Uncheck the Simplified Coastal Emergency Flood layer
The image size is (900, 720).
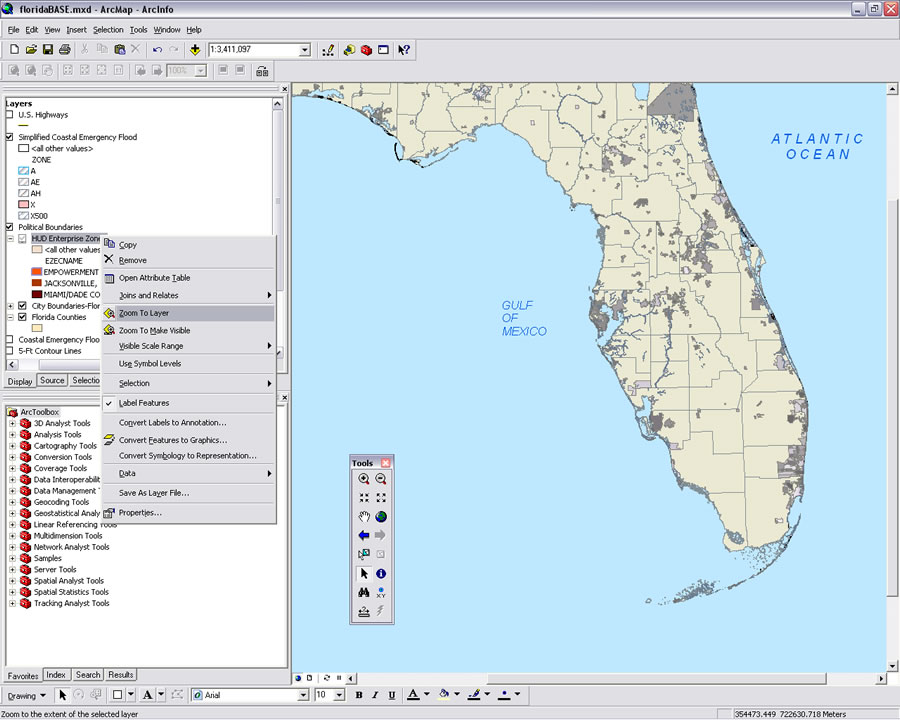(10, 137)
